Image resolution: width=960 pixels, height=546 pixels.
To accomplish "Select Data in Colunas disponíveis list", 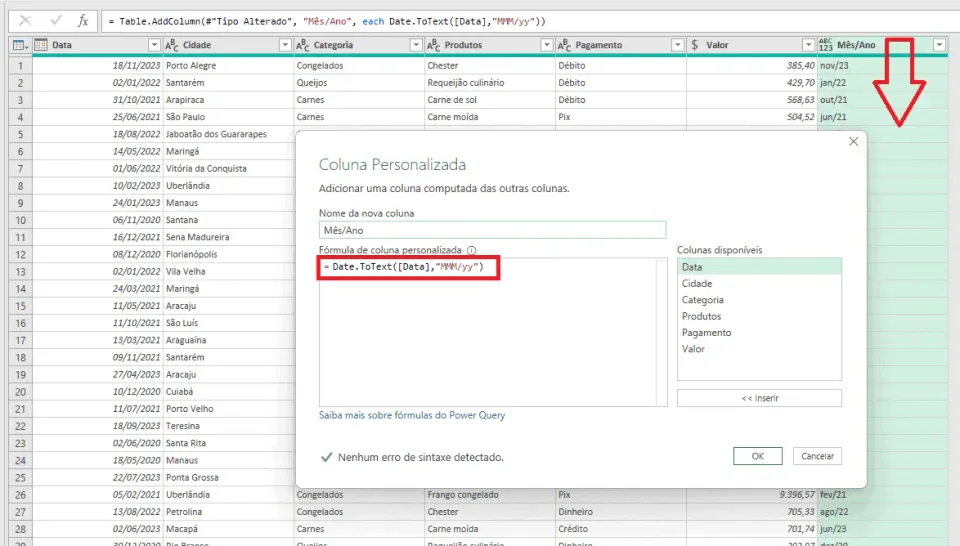I will pos(759,267).
